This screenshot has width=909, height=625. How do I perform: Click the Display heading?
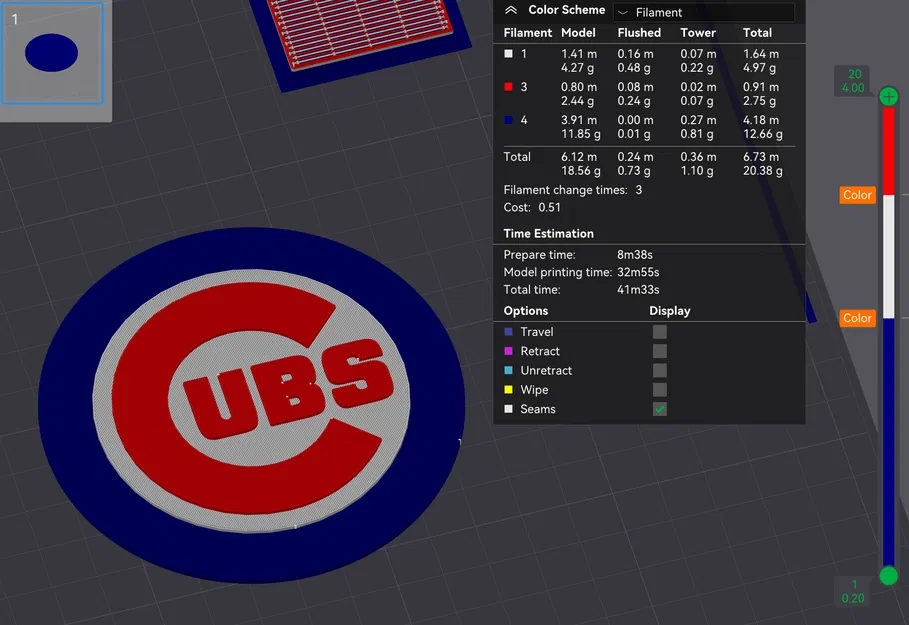click(670, 311)
